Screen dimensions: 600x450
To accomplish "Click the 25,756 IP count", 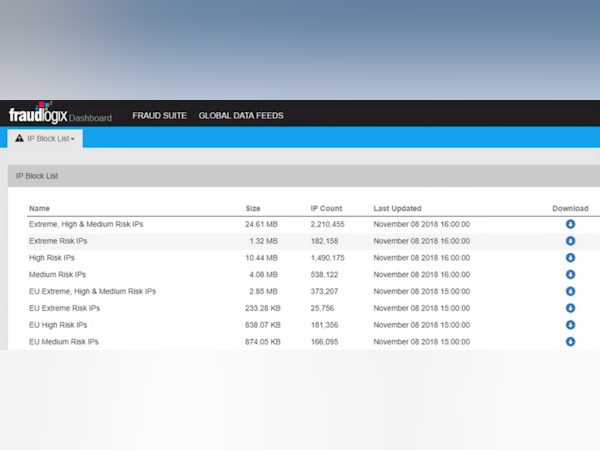I will click(322, 308).
